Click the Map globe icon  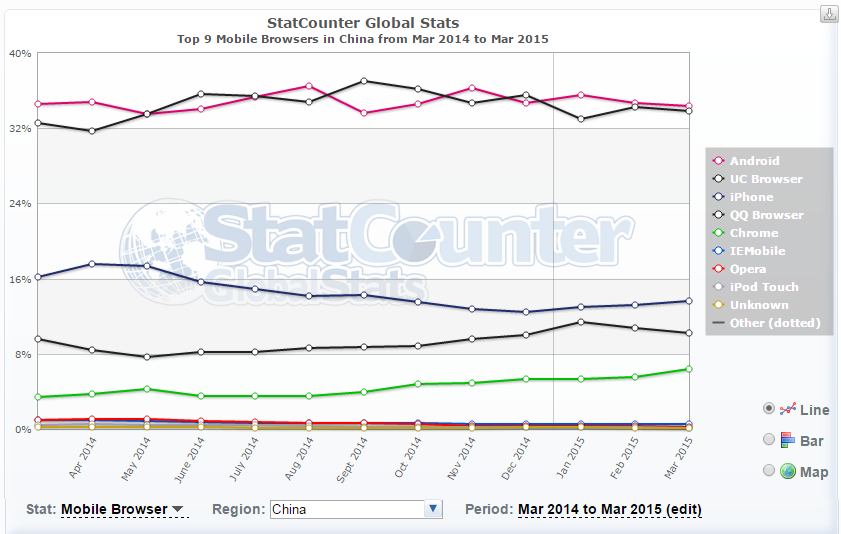pos(787,471)
